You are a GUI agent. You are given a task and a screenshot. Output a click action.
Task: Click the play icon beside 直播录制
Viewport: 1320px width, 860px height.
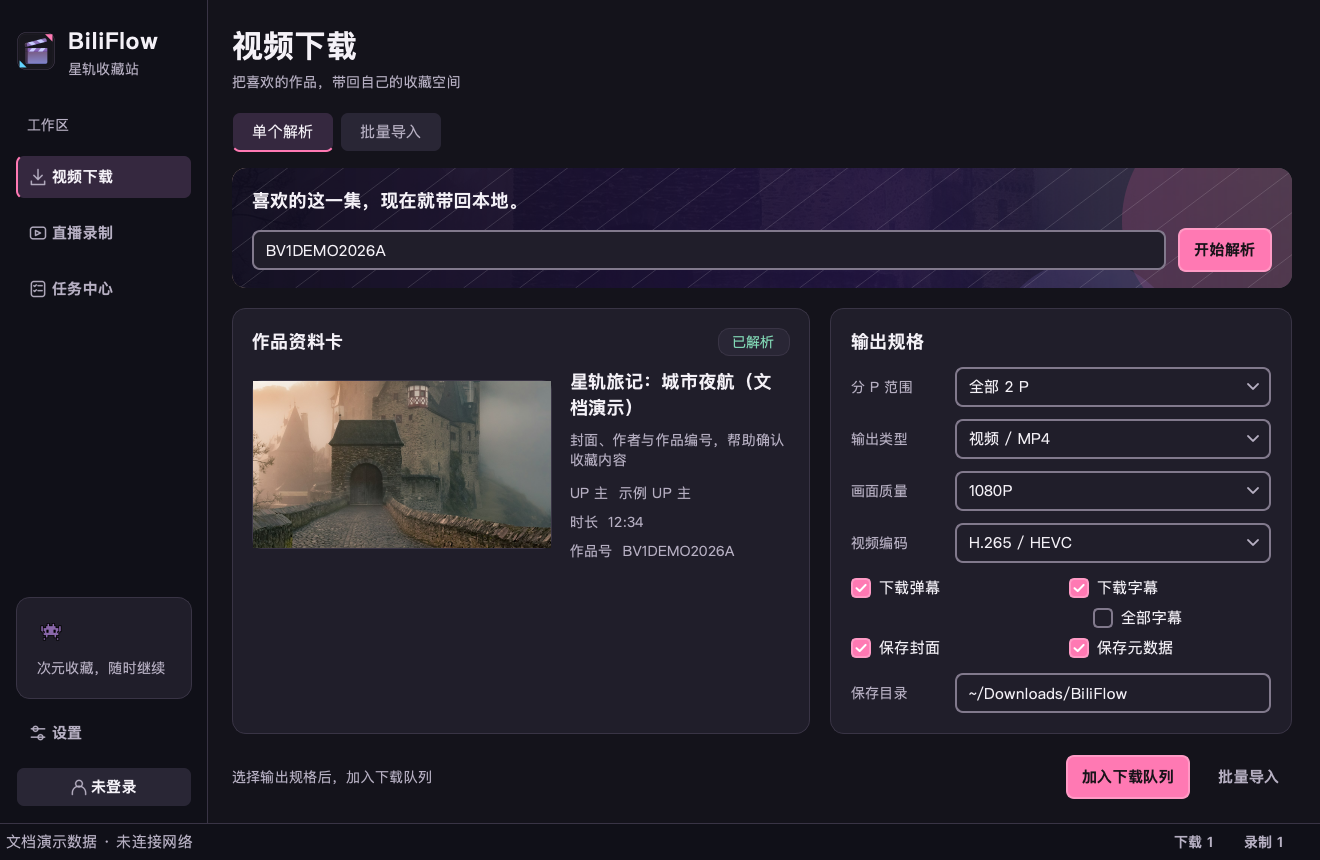point(37,233)
